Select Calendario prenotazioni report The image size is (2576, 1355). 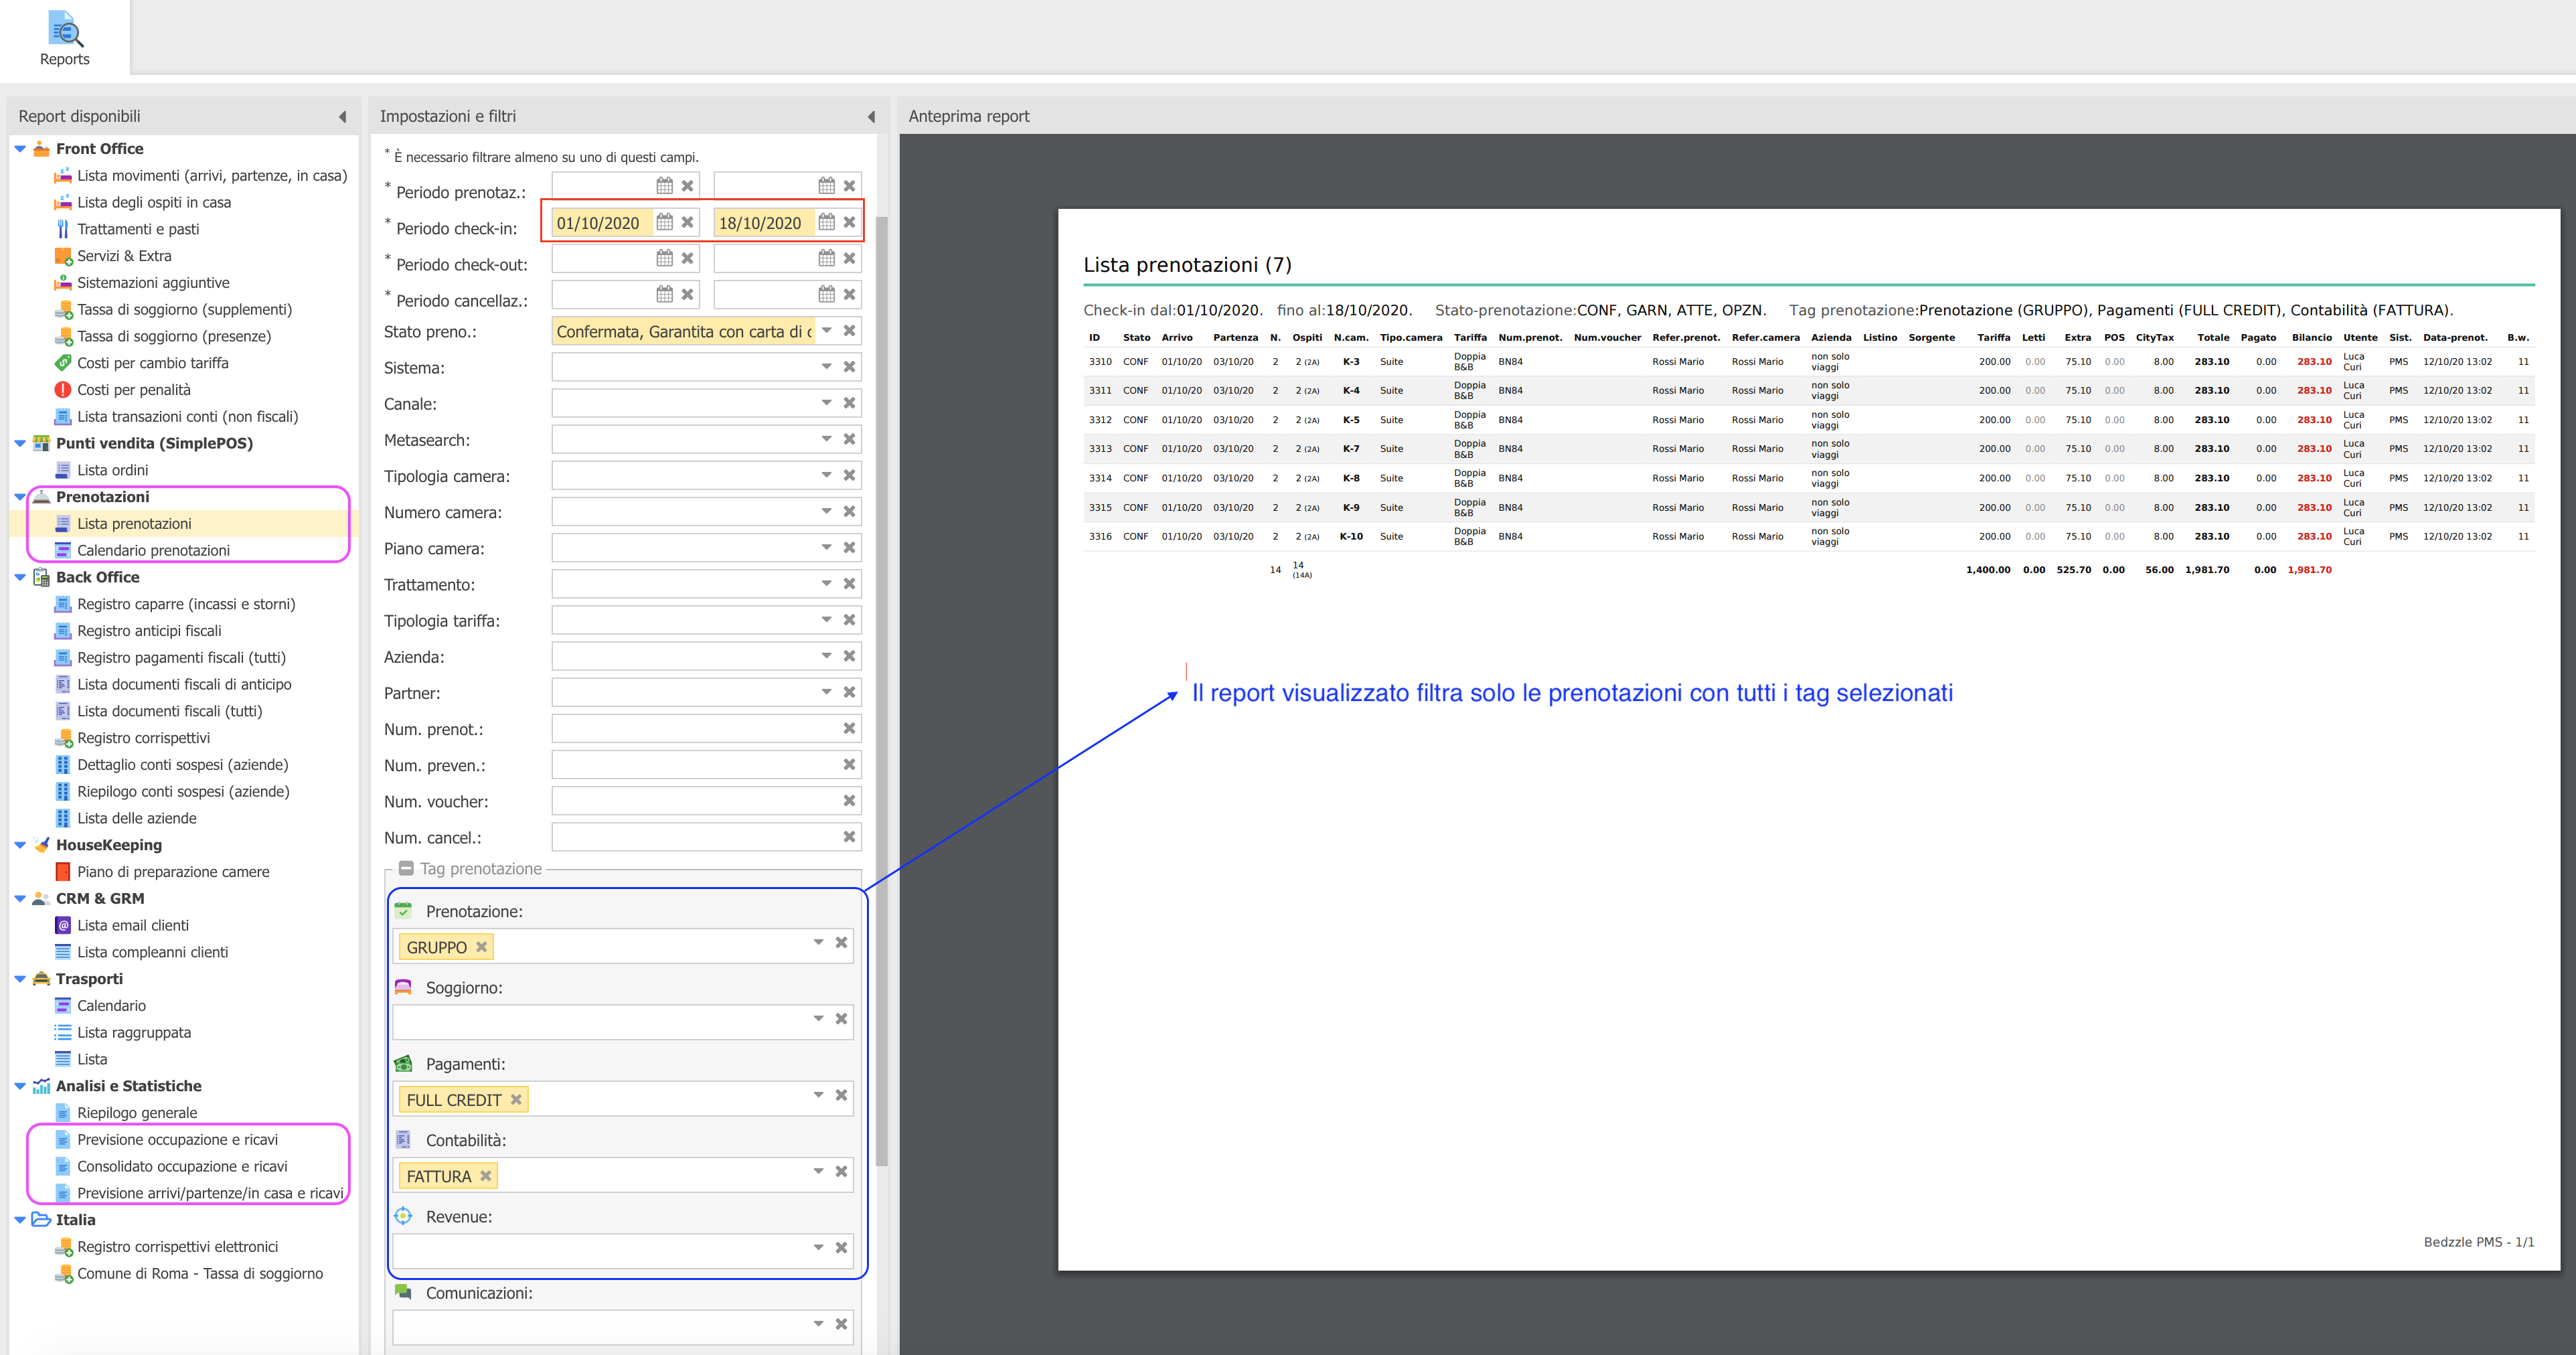[x=153, y=550]
